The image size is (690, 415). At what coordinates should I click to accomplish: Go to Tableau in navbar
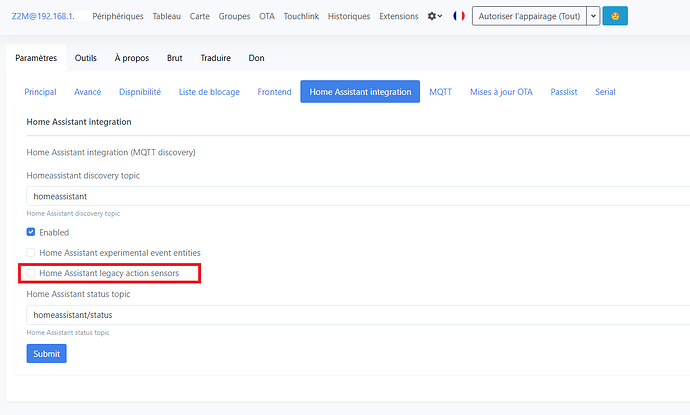pos(167,16)
